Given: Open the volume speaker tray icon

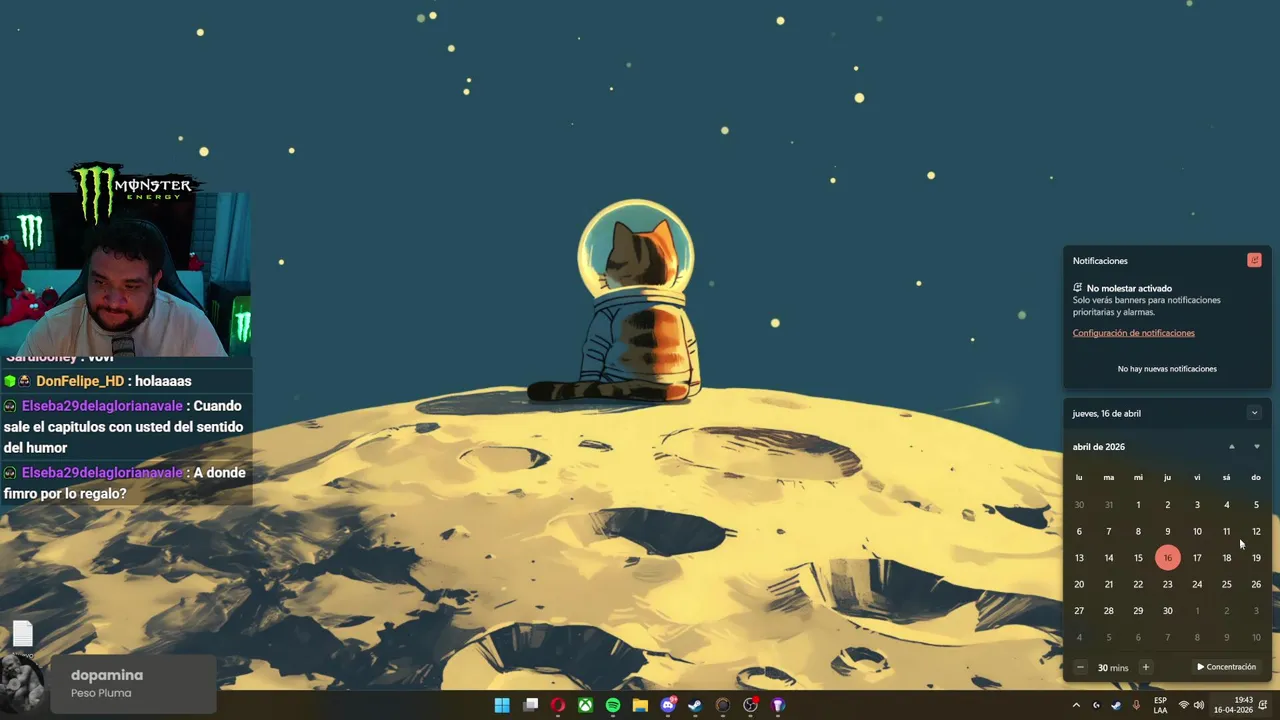Looking at the screenshot, I should tap(1198, 705).
